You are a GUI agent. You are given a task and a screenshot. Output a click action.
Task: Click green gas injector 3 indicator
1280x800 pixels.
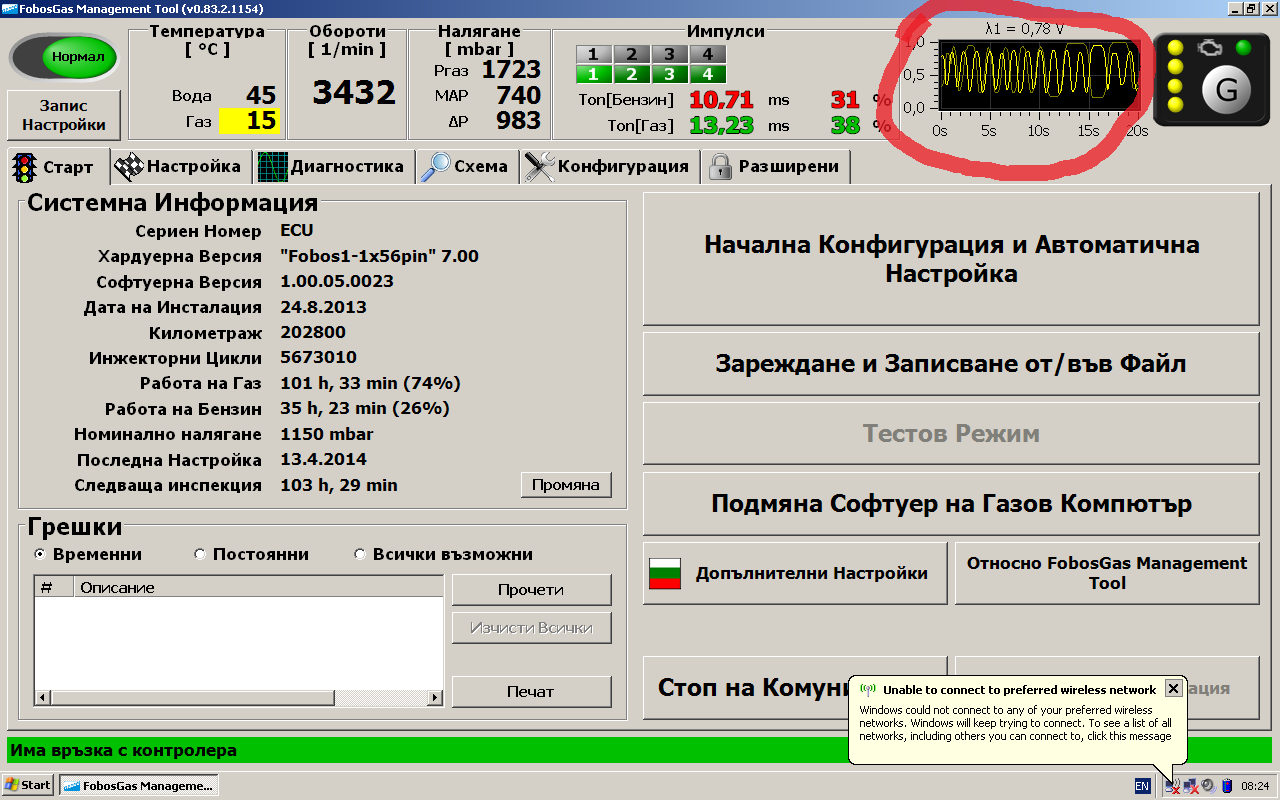[669, 74]
